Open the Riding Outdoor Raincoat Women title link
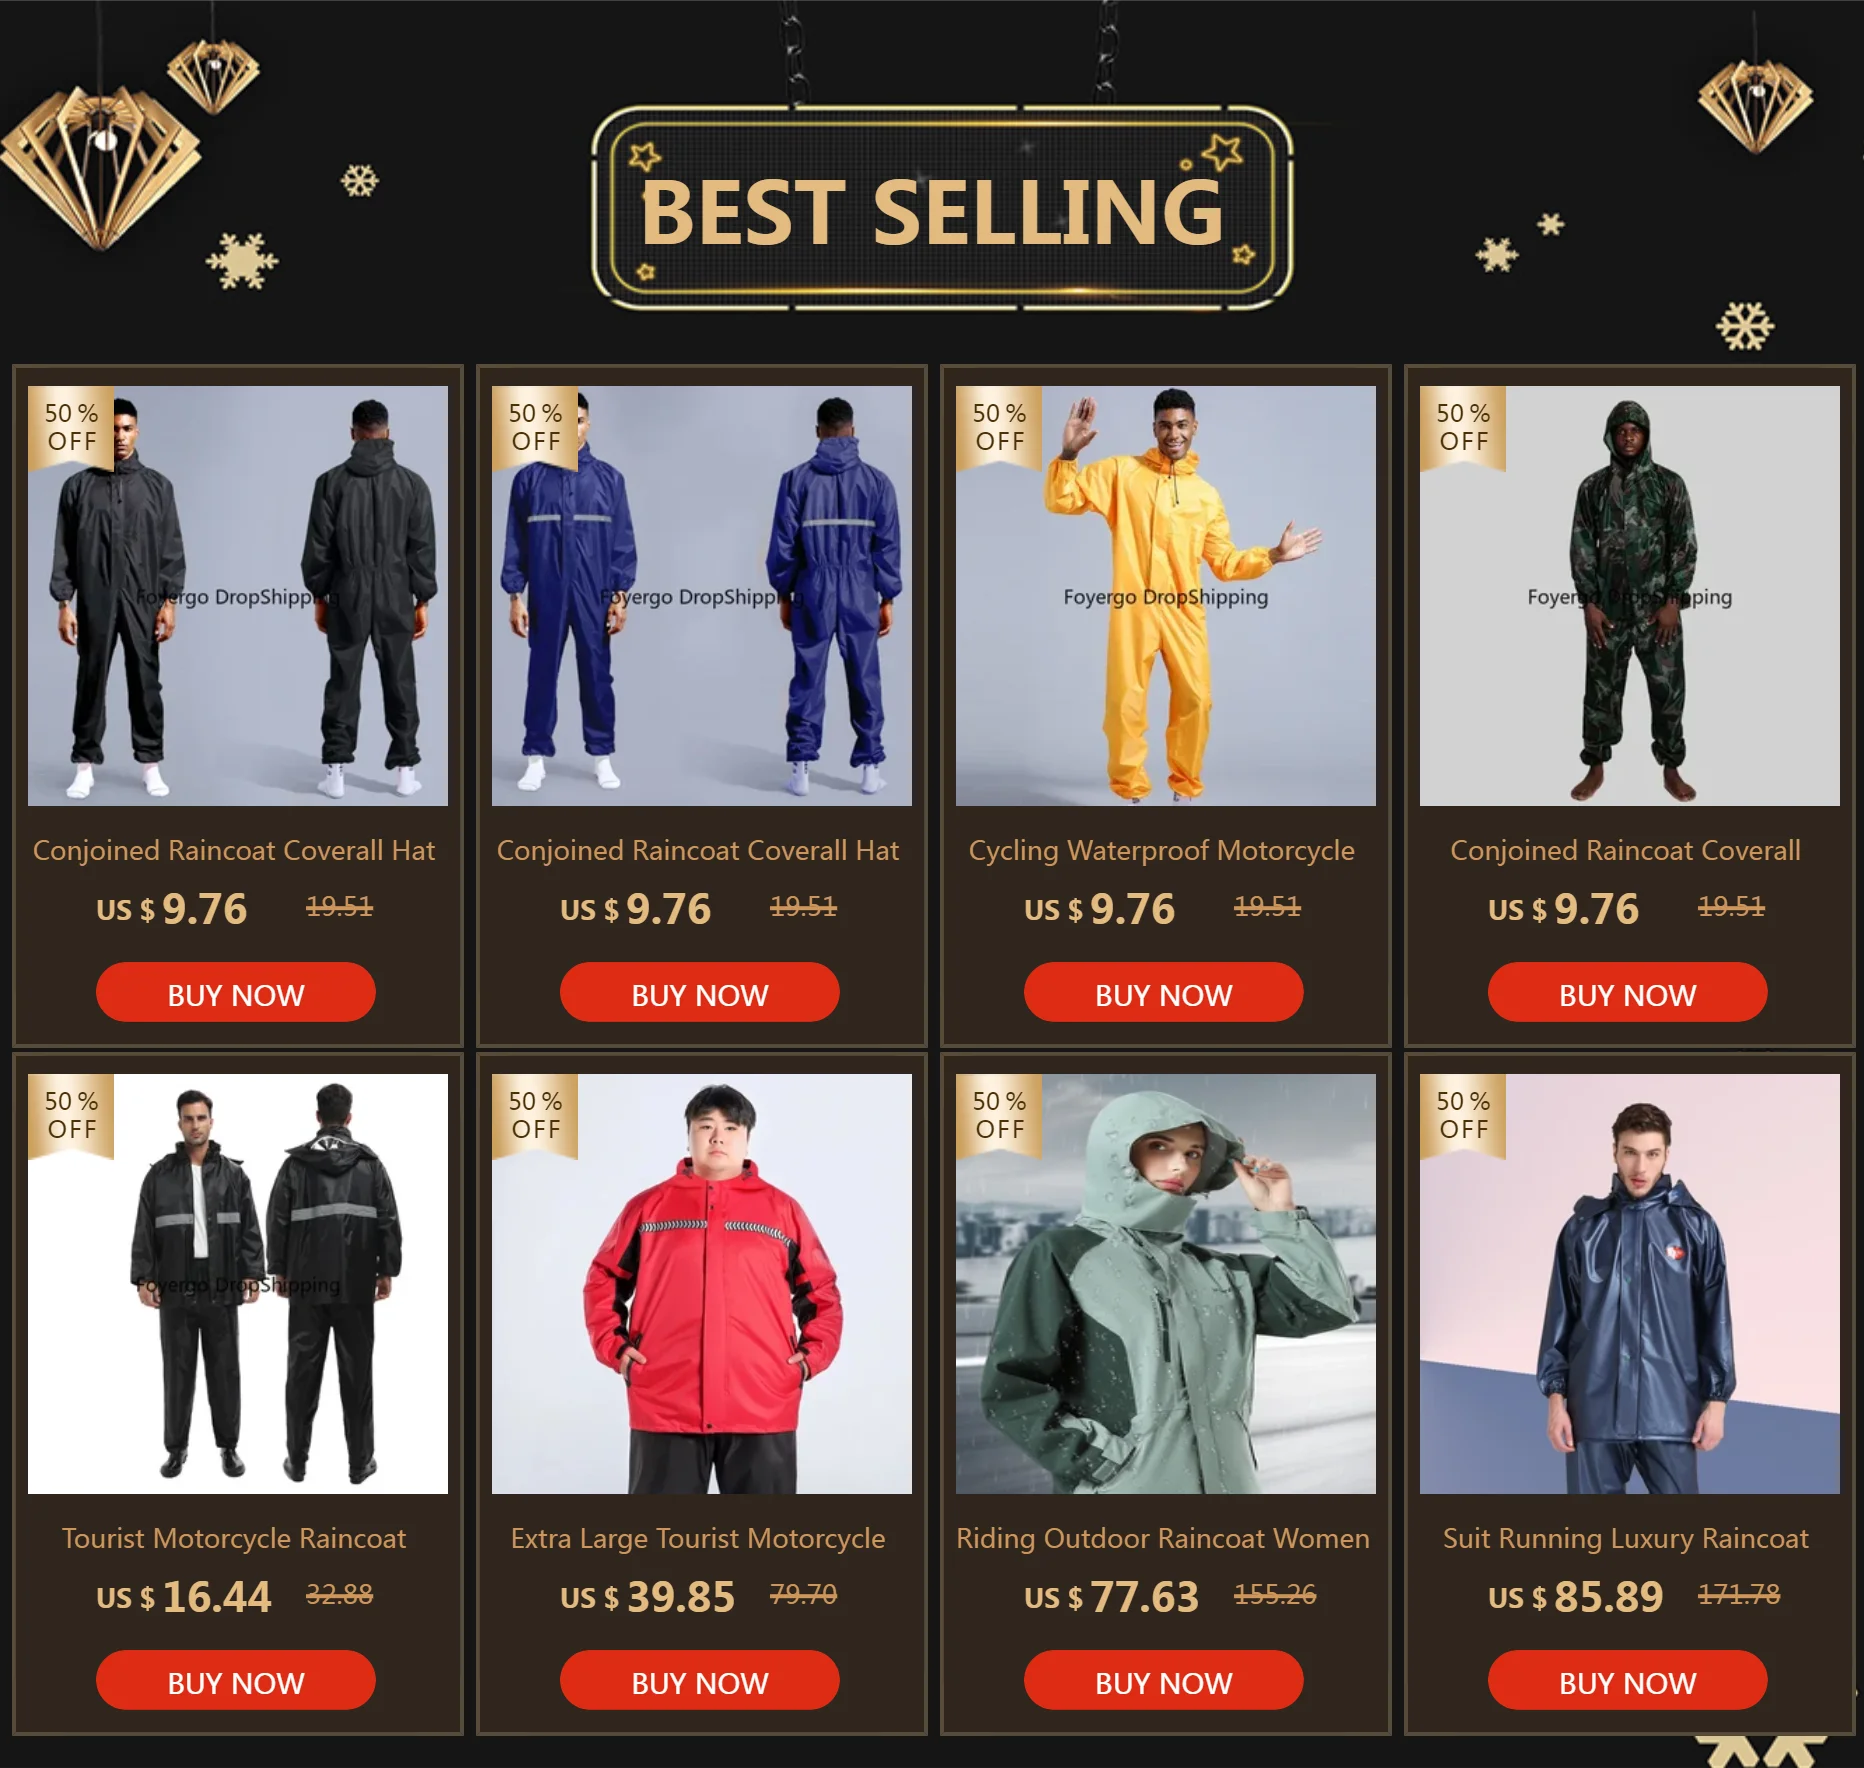 point(1163,1538)
